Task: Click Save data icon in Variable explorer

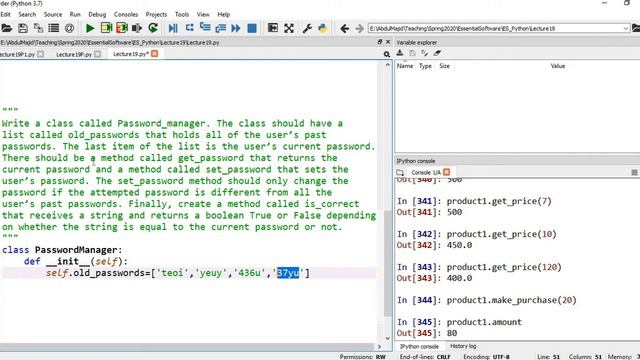Action: [413, 53]
